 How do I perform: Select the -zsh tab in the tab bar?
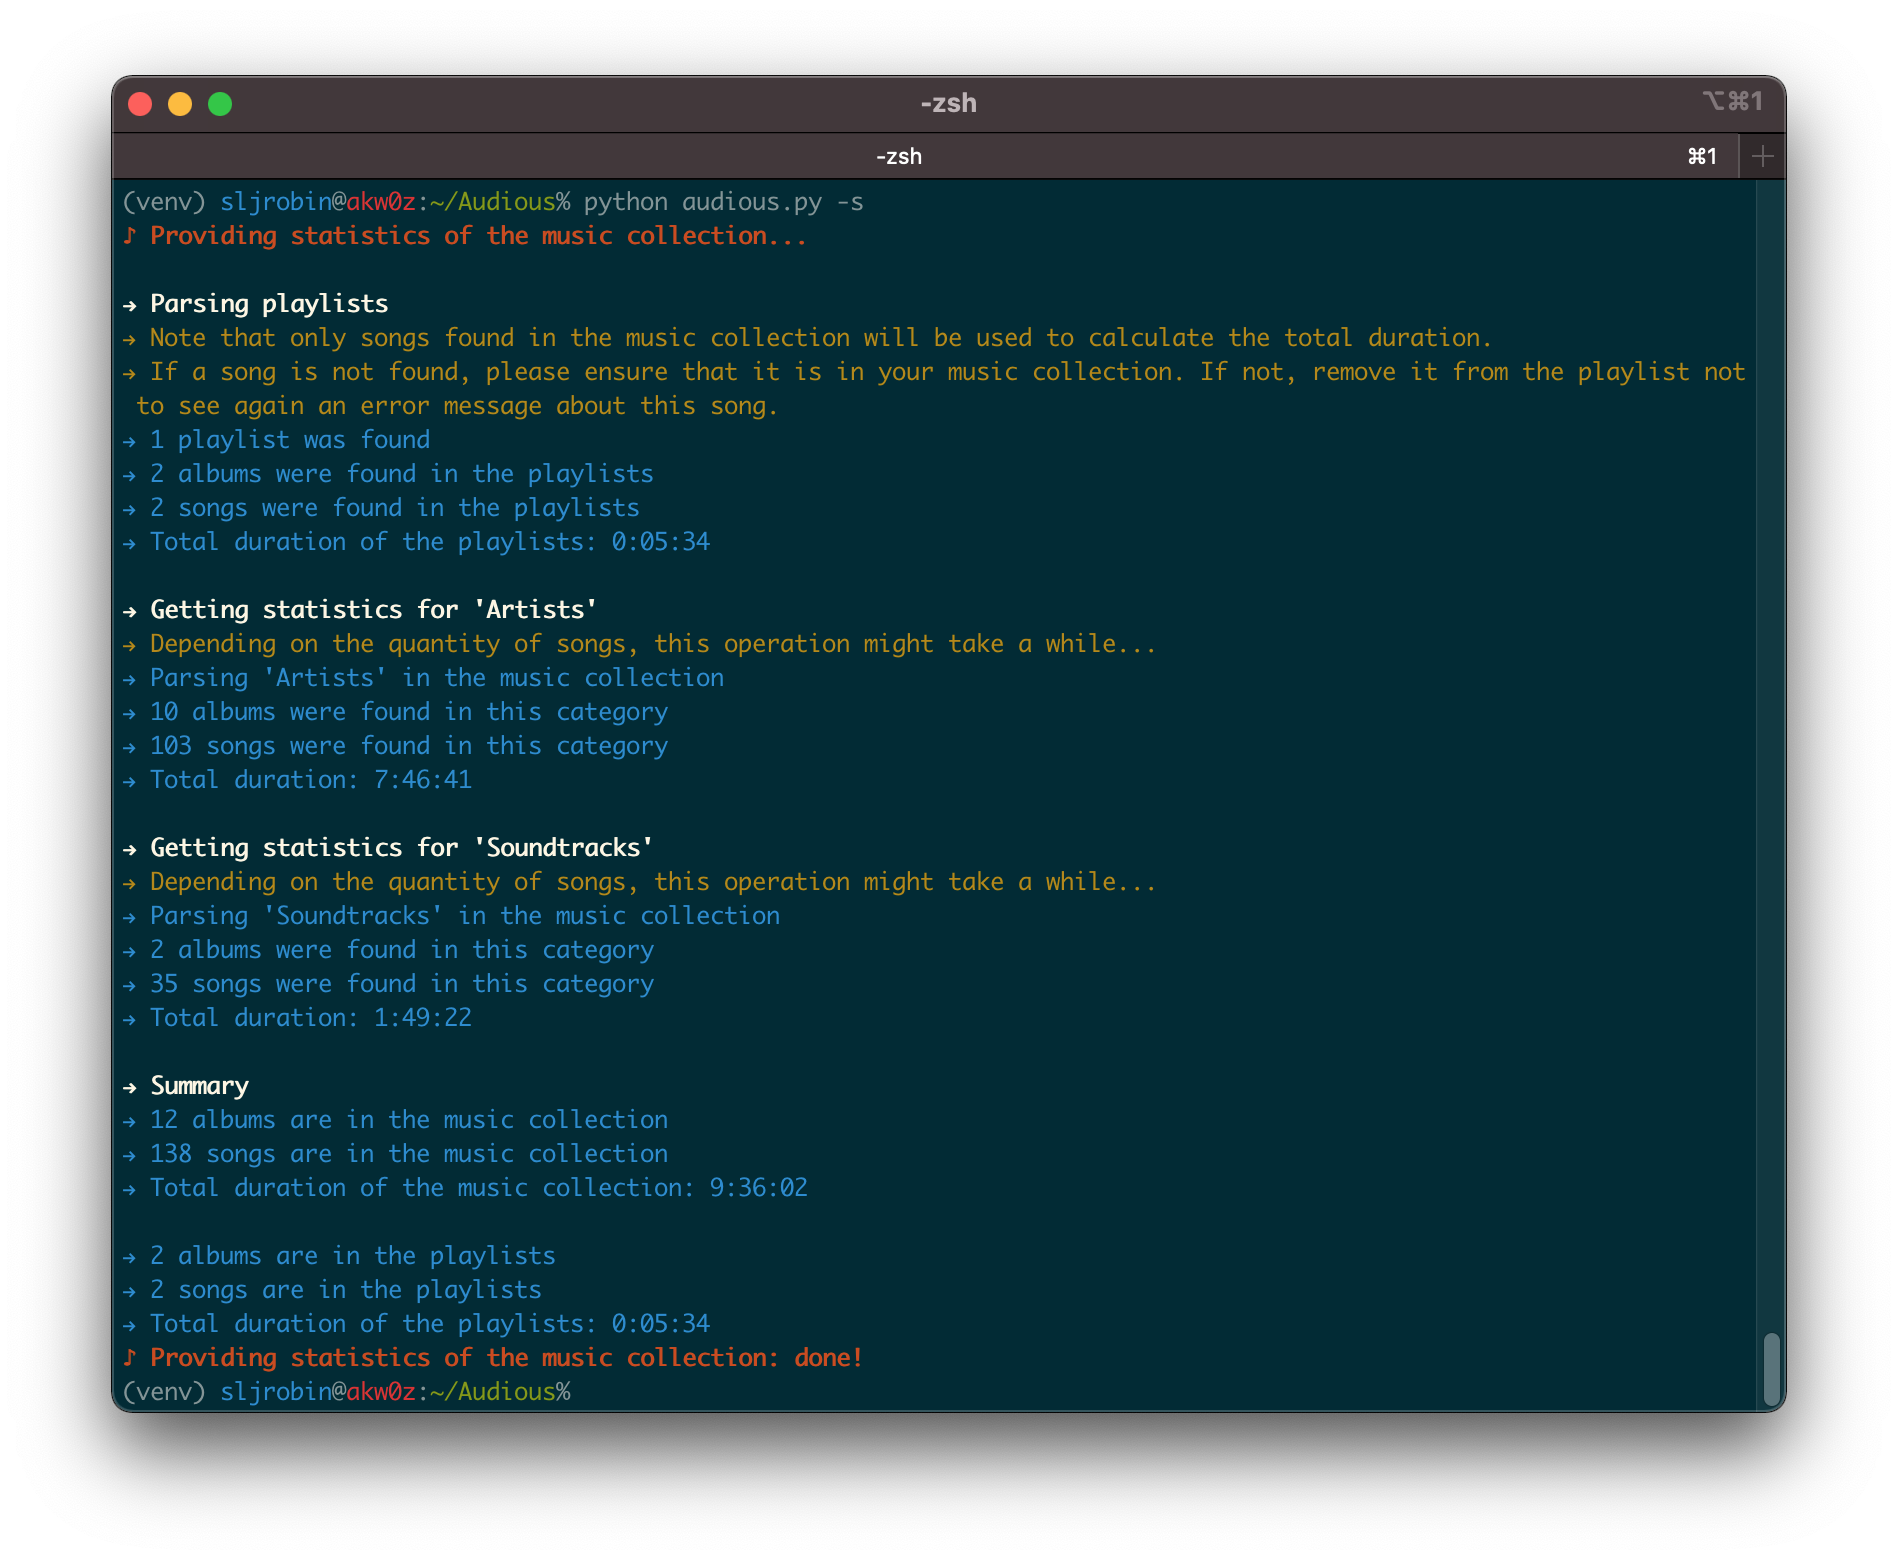[898, 156]
